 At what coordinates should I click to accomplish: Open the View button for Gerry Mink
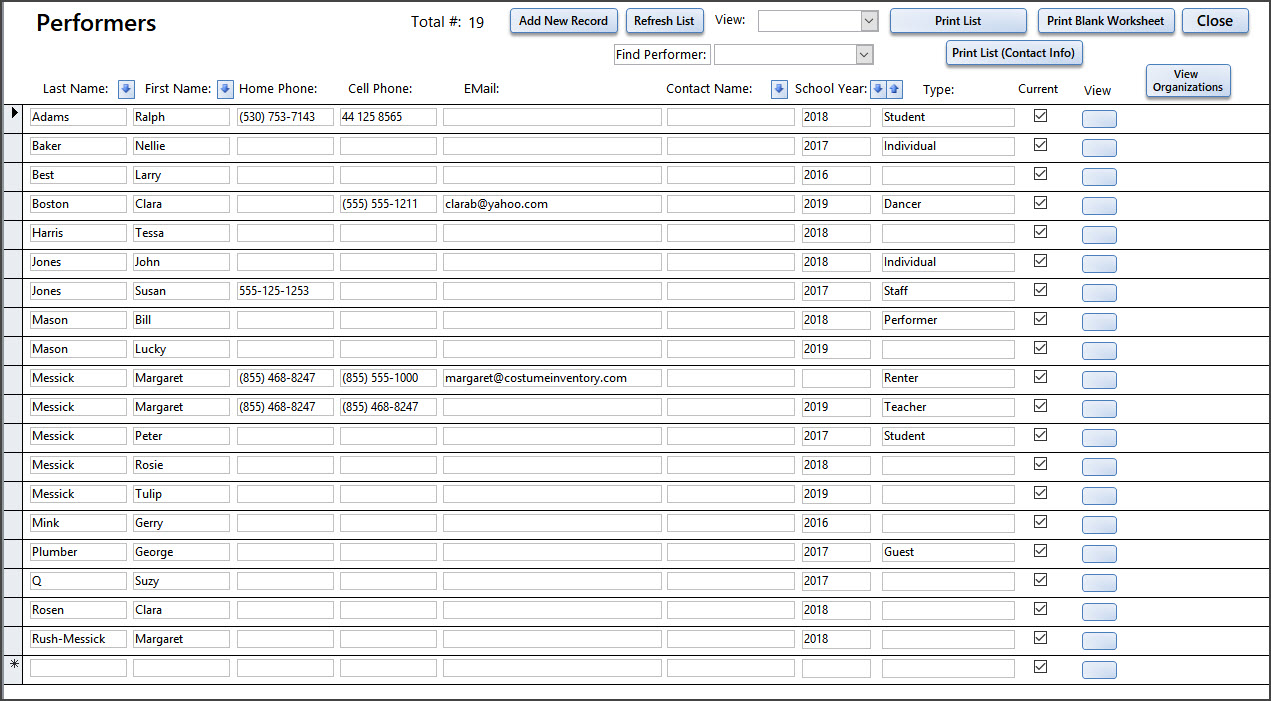1099,525
